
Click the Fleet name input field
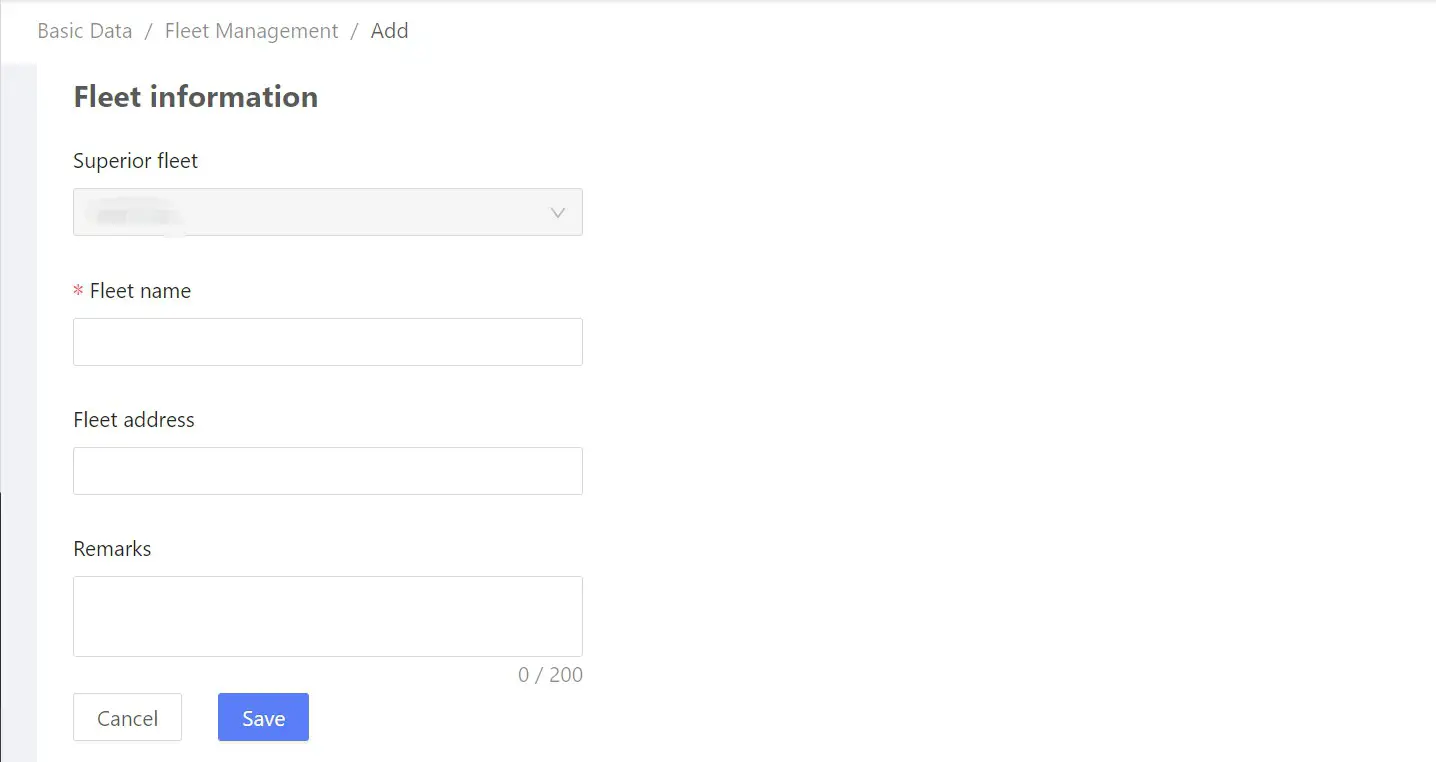click(327, 341)
